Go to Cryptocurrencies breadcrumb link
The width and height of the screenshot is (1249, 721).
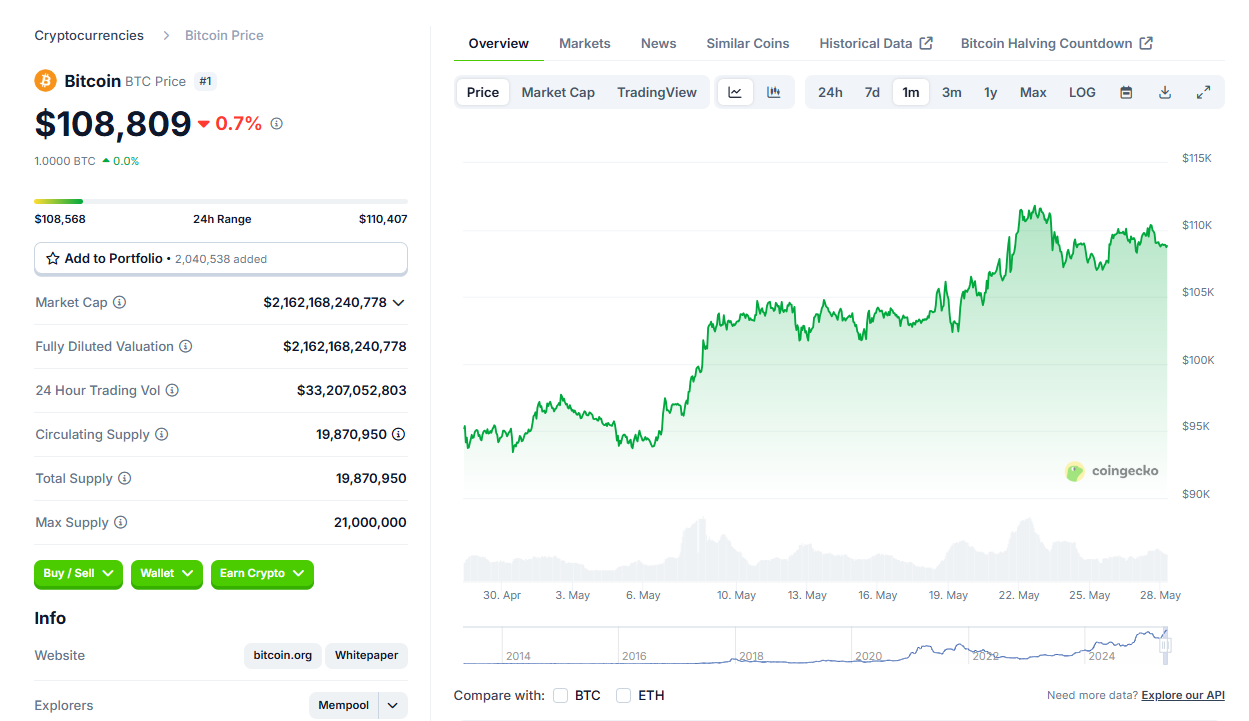89,35
